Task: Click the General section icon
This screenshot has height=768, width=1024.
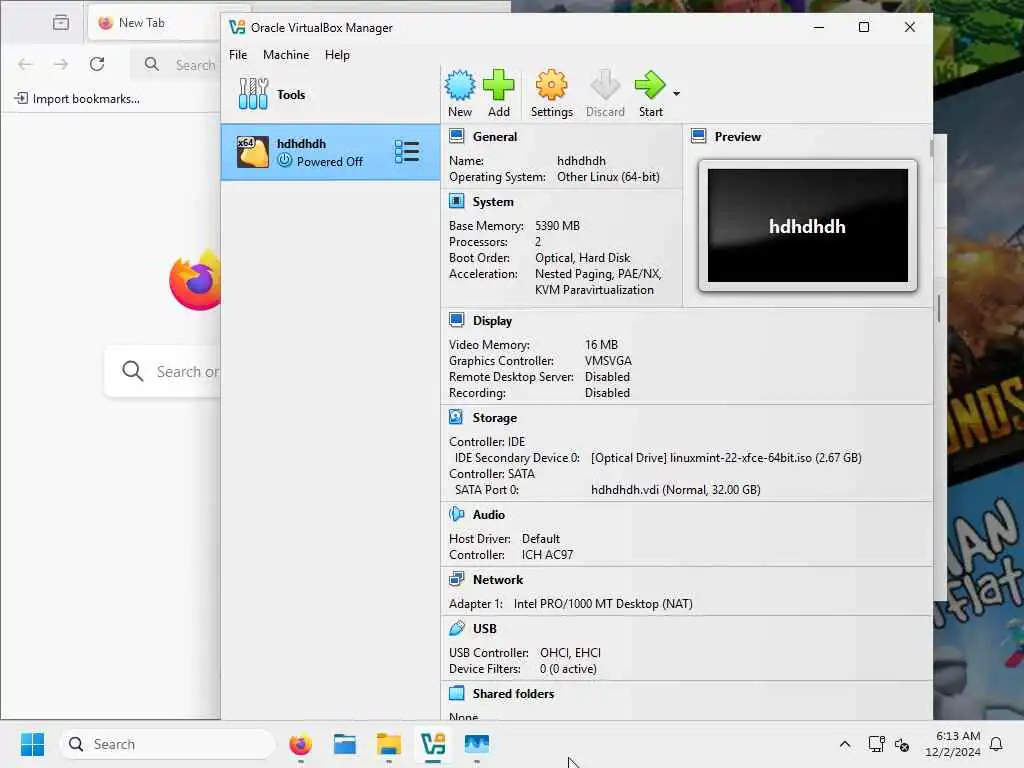Action: tap(456, 136)
